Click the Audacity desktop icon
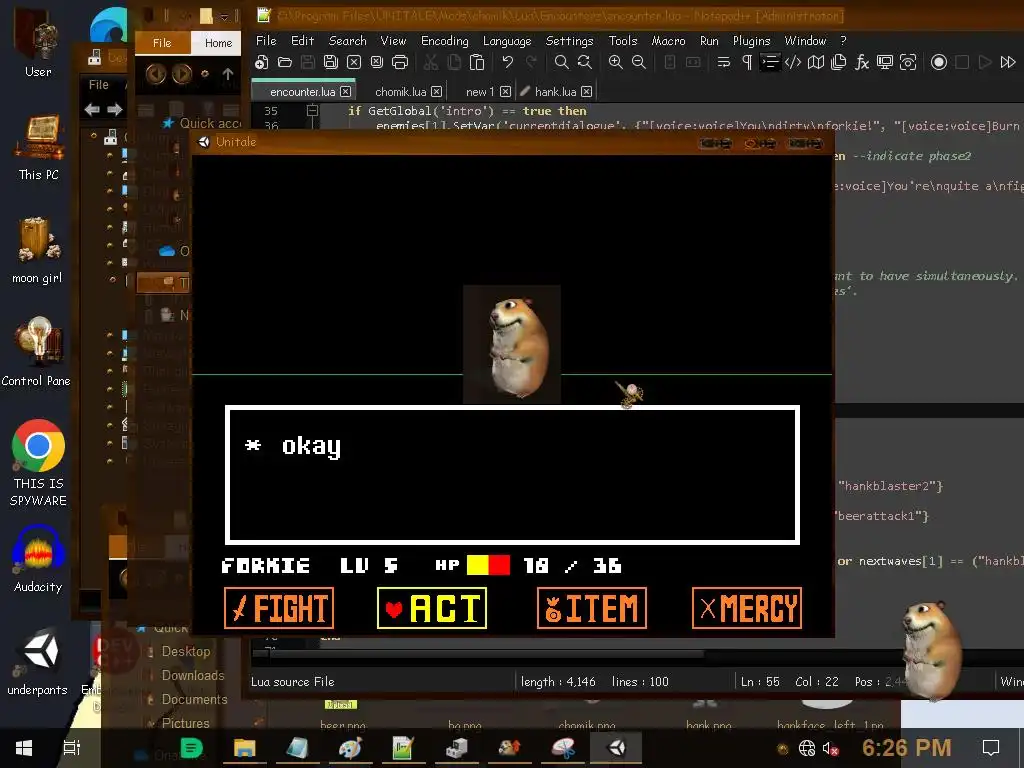The height and width of the screenshot is (768, 1024). pos(38,558)
